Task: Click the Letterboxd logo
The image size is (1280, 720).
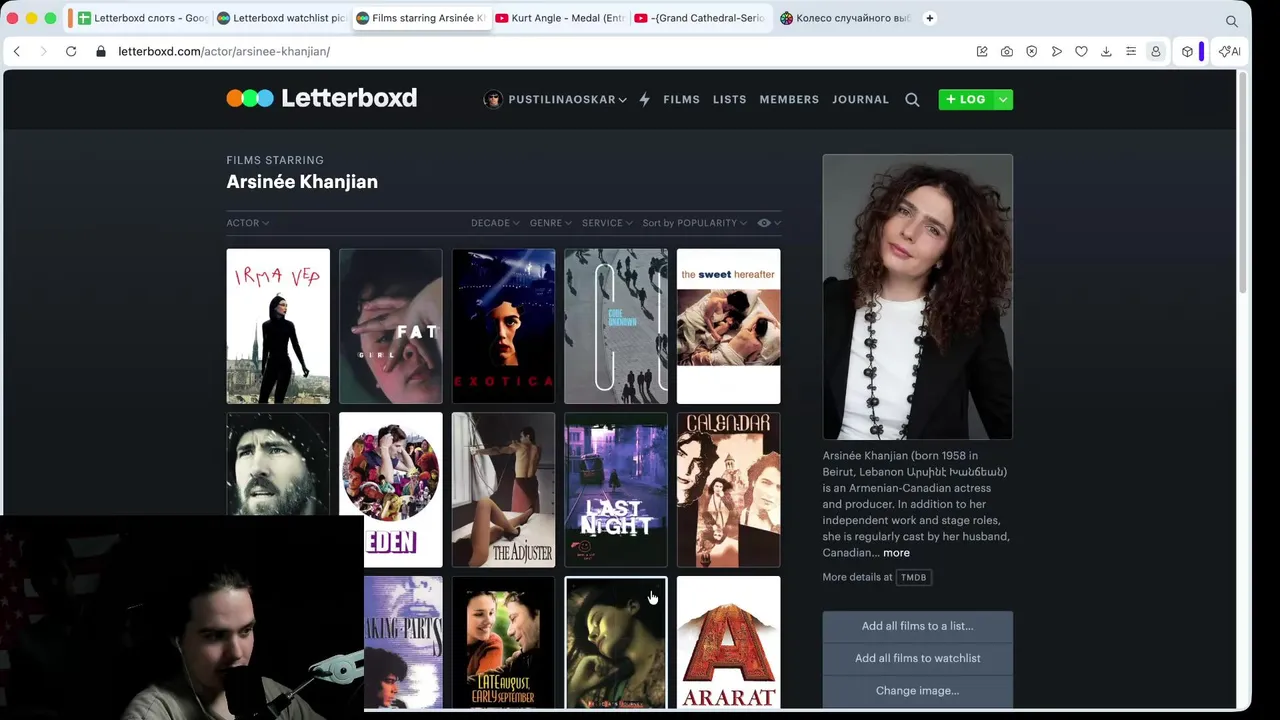Action: point(321,98)
